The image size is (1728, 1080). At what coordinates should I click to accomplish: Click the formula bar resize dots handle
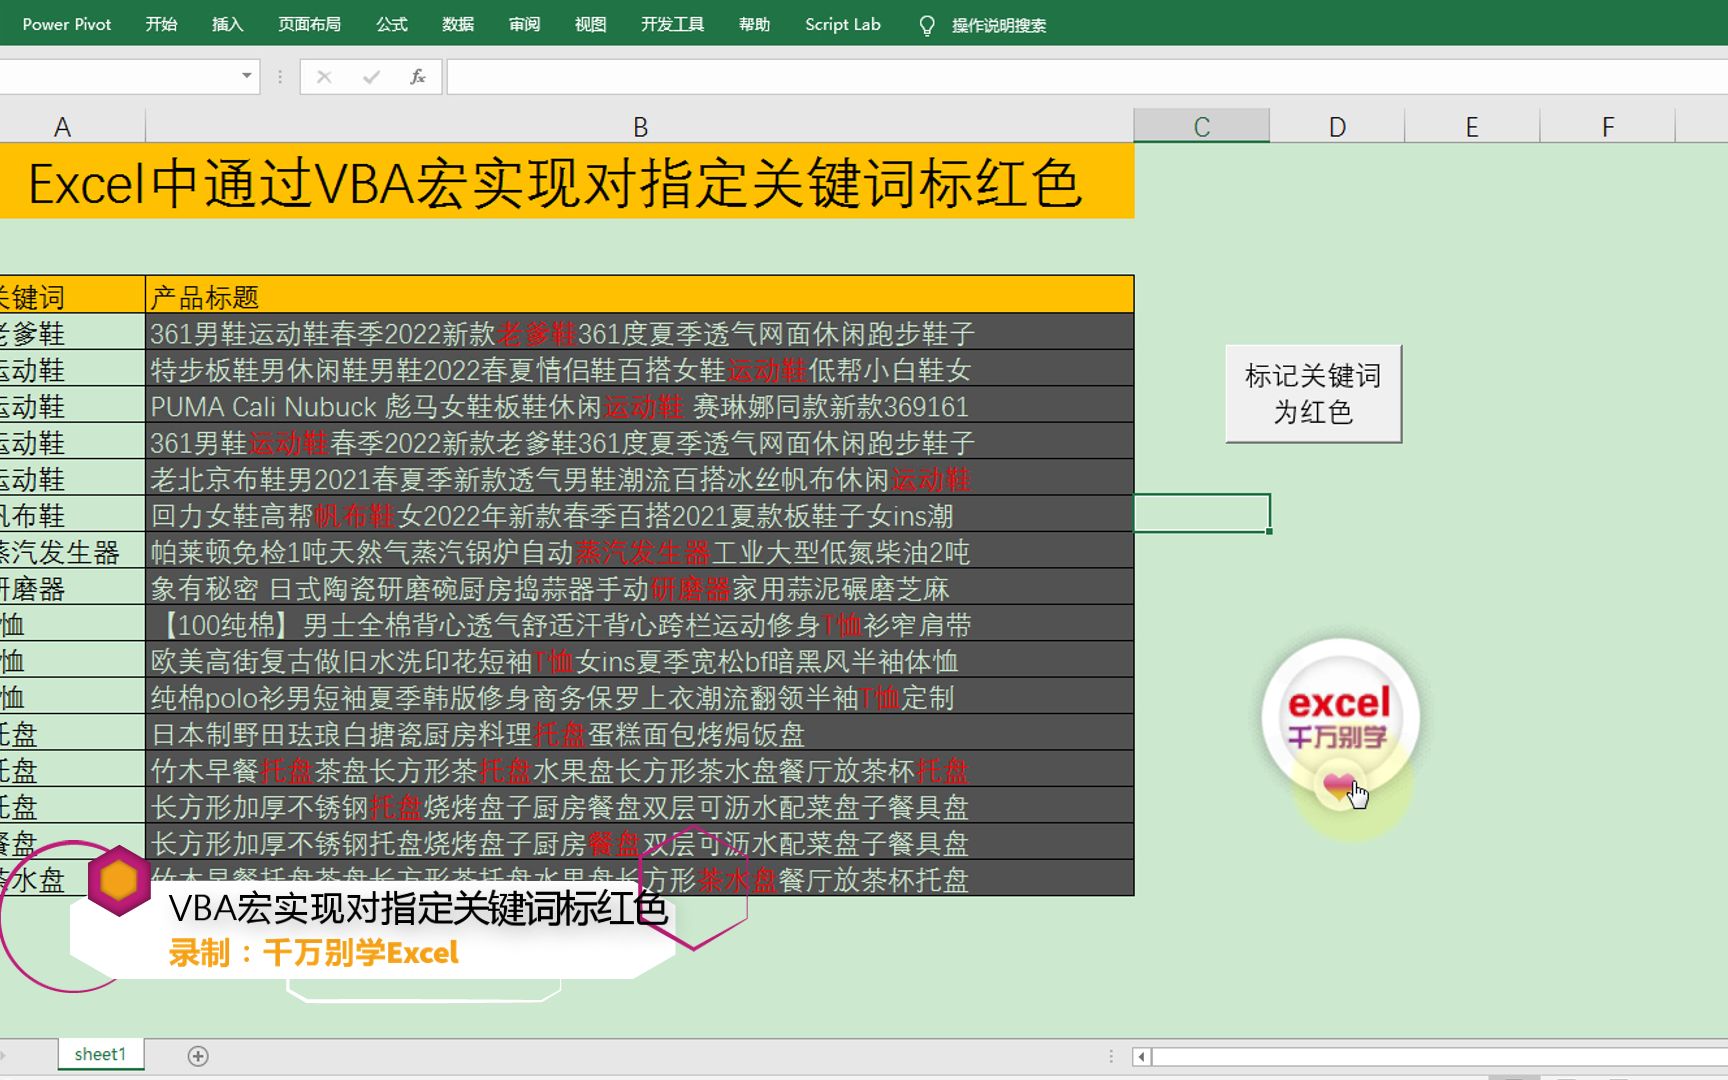pos(280,76)
